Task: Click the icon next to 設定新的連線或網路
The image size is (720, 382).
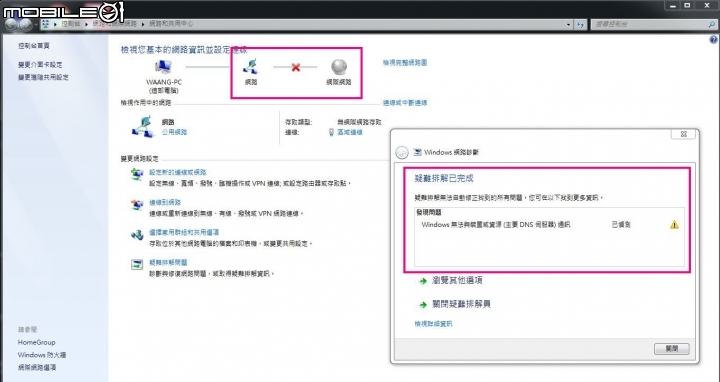Action: (137, 174)
